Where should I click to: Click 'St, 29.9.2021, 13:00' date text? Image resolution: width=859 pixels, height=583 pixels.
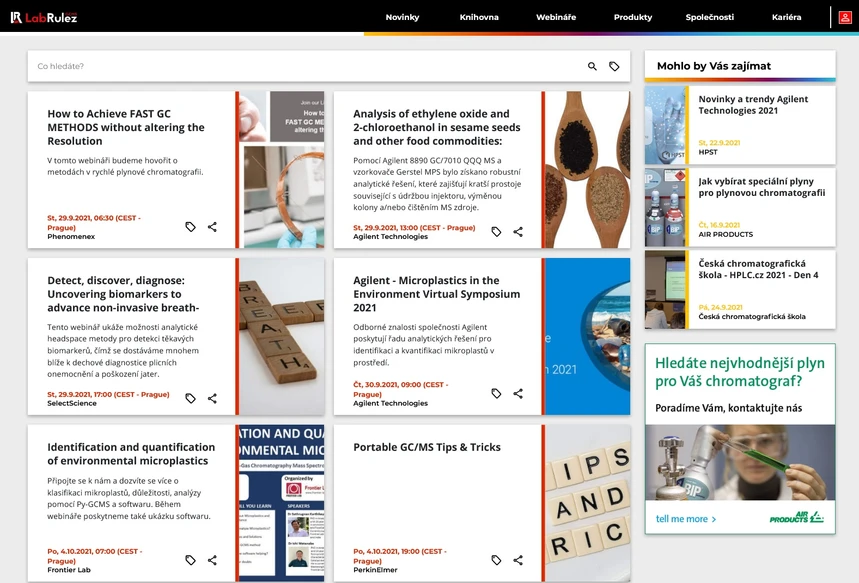coord(414,227)
